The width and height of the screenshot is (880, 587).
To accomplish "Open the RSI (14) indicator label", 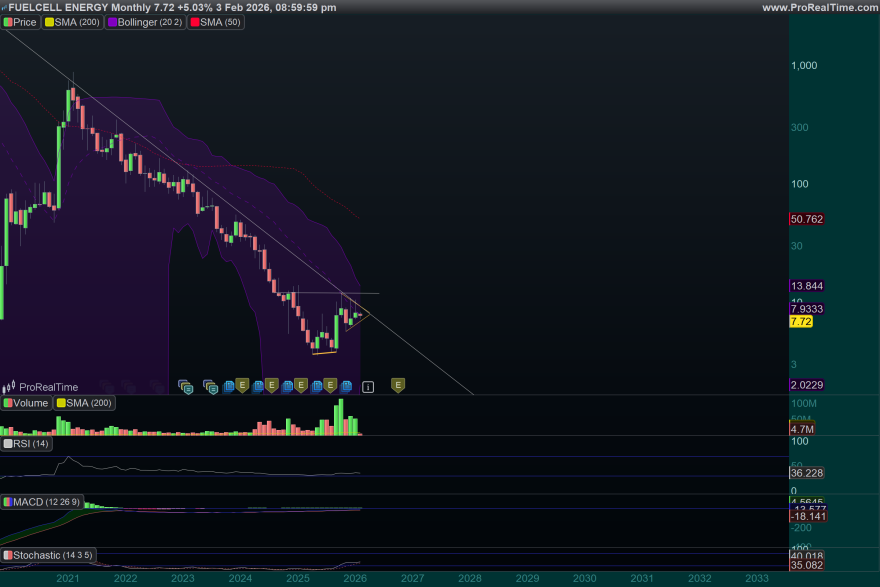I will 27,443.
